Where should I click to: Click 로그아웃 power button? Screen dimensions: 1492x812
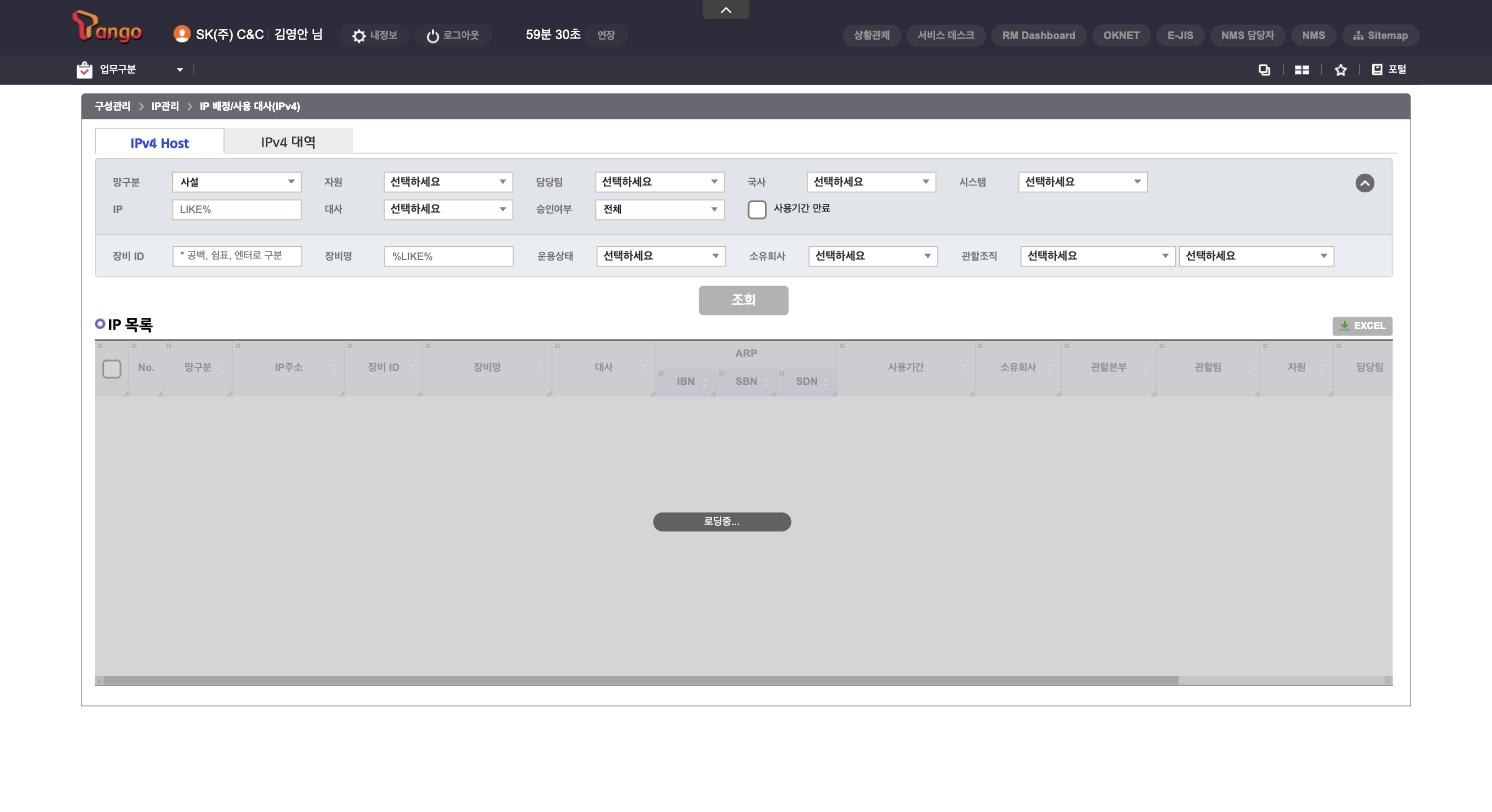(452, 35)
